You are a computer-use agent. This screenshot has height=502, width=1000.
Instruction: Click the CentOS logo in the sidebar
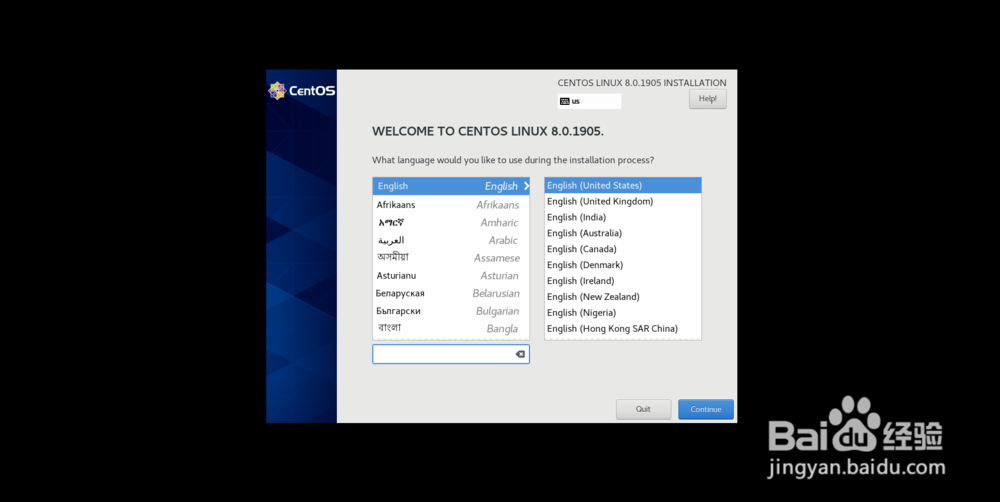coord(301,91)
